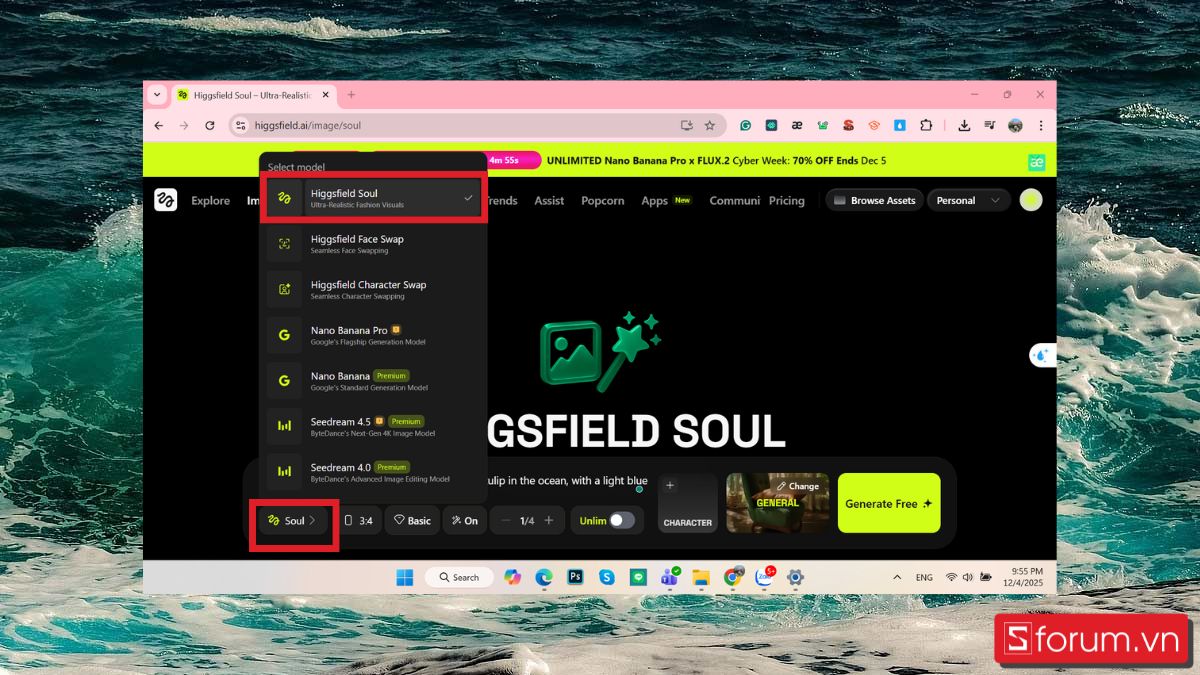Image resolution: width=1200 pixels, height=675 pixels.
Task: Open the Explore nav item
Action: coord(210,200)
